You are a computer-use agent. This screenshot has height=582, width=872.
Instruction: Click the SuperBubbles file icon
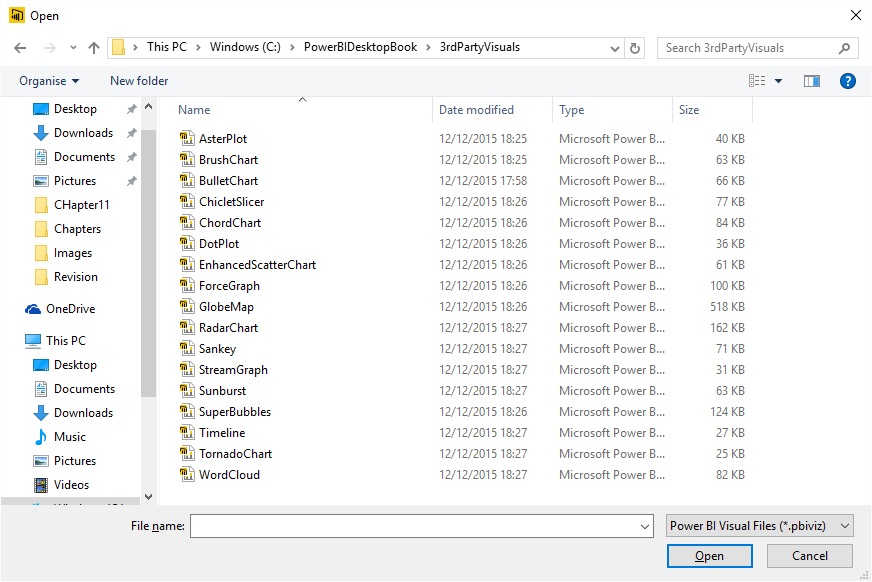point(187,411)
